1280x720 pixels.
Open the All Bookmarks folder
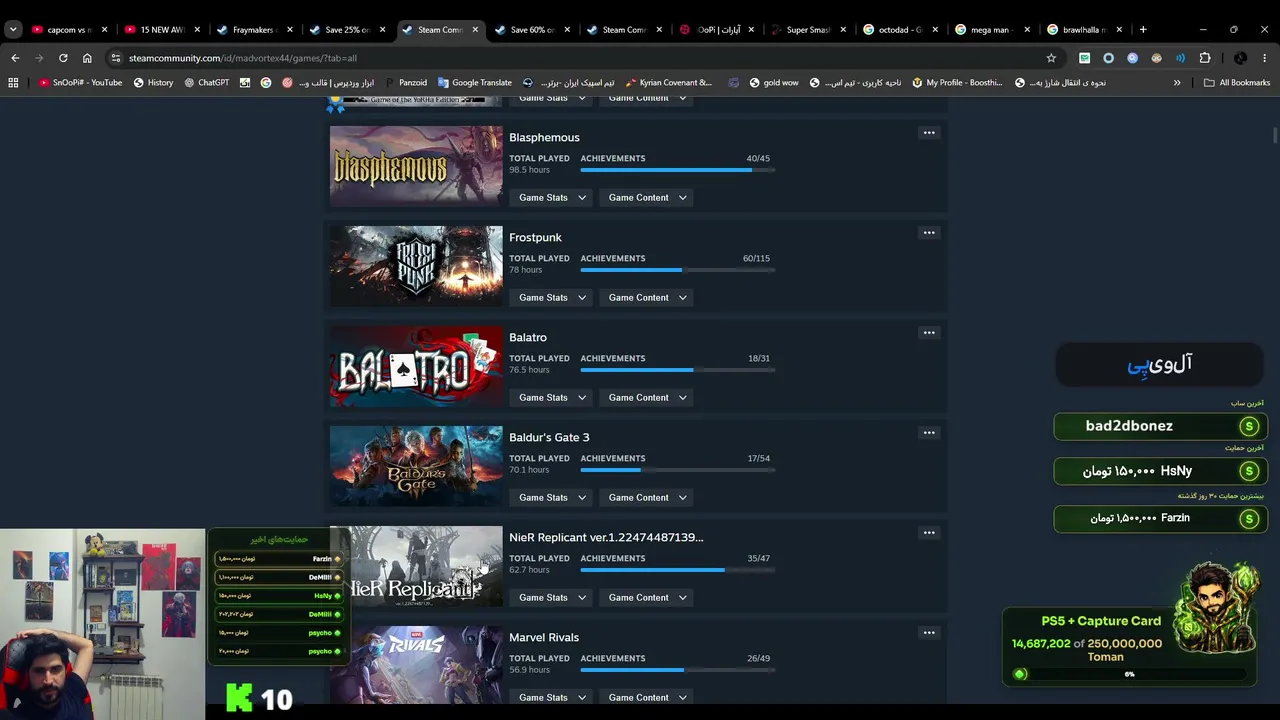click(1237, 83)
